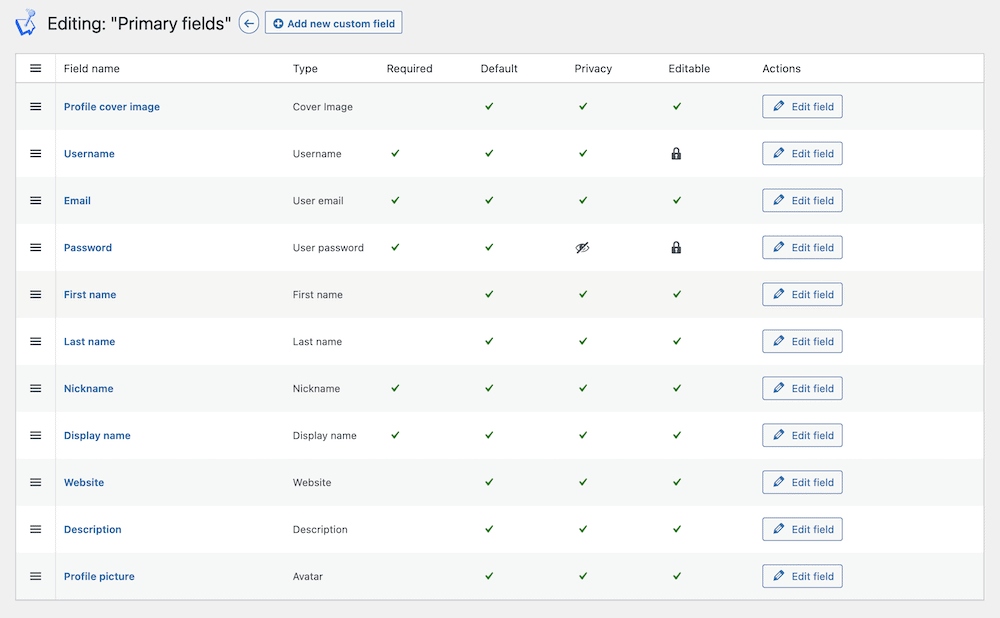
Task: Open Edit field for Email
Action: [802, 200]
